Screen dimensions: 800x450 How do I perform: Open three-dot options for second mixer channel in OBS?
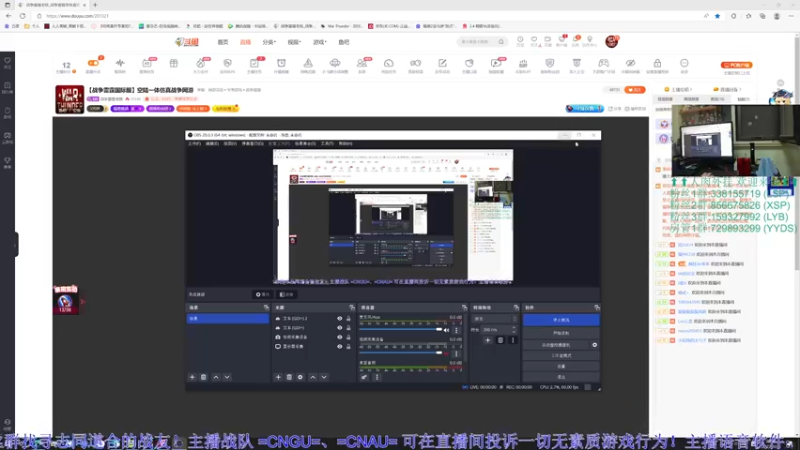pyautogui.click(x=456, y=353)
